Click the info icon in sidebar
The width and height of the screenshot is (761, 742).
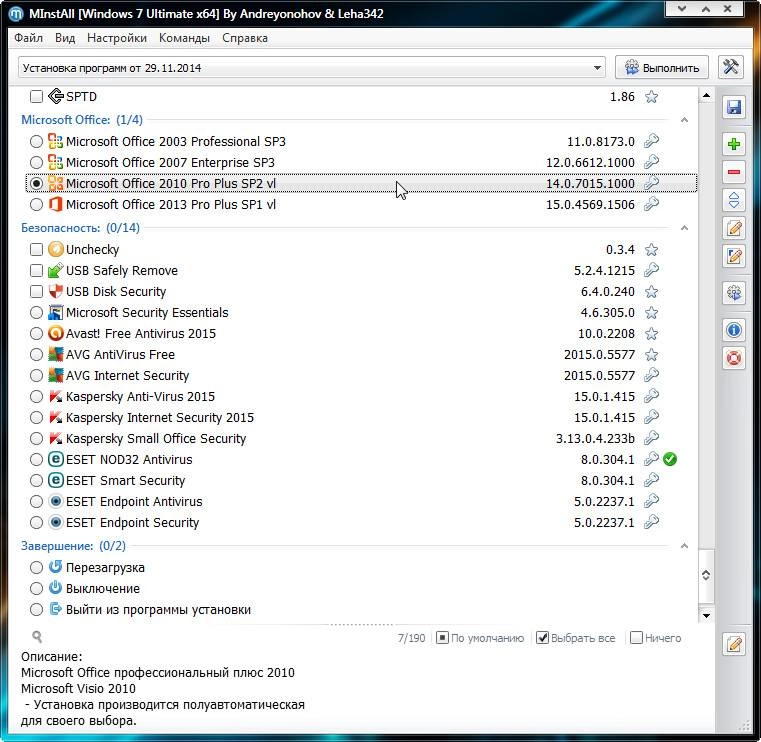click(734, 330)
